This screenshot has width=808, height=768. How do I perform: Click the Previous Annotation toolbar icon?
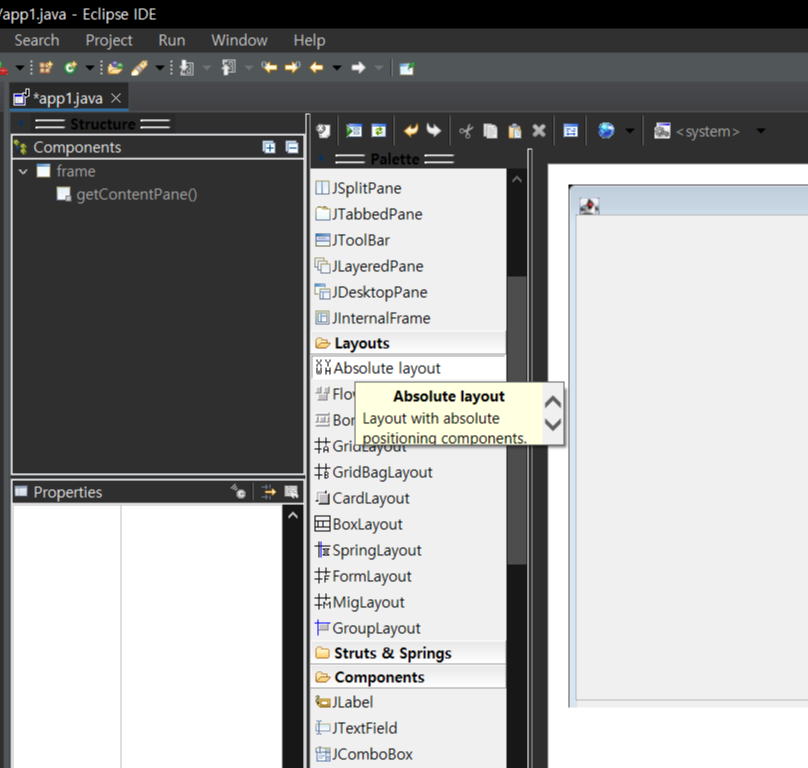pos(228,68)
